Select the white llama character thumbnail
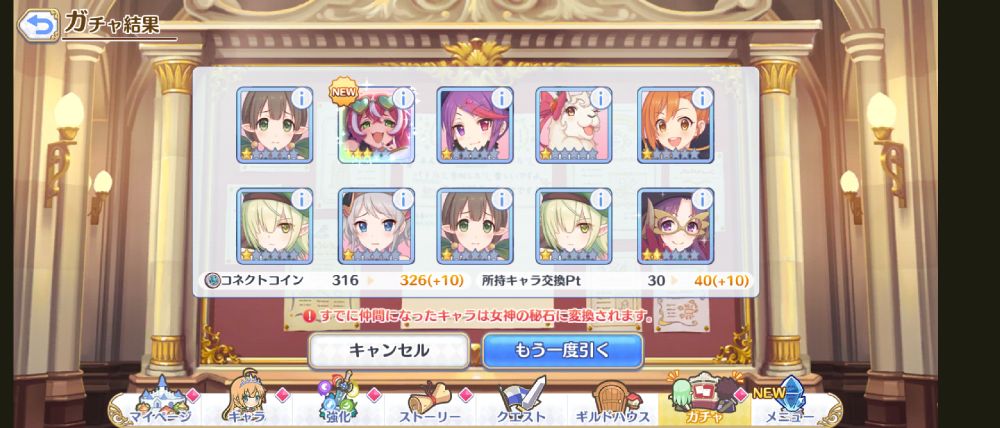The image size is (1000, 428). click(x=574, y=125)
